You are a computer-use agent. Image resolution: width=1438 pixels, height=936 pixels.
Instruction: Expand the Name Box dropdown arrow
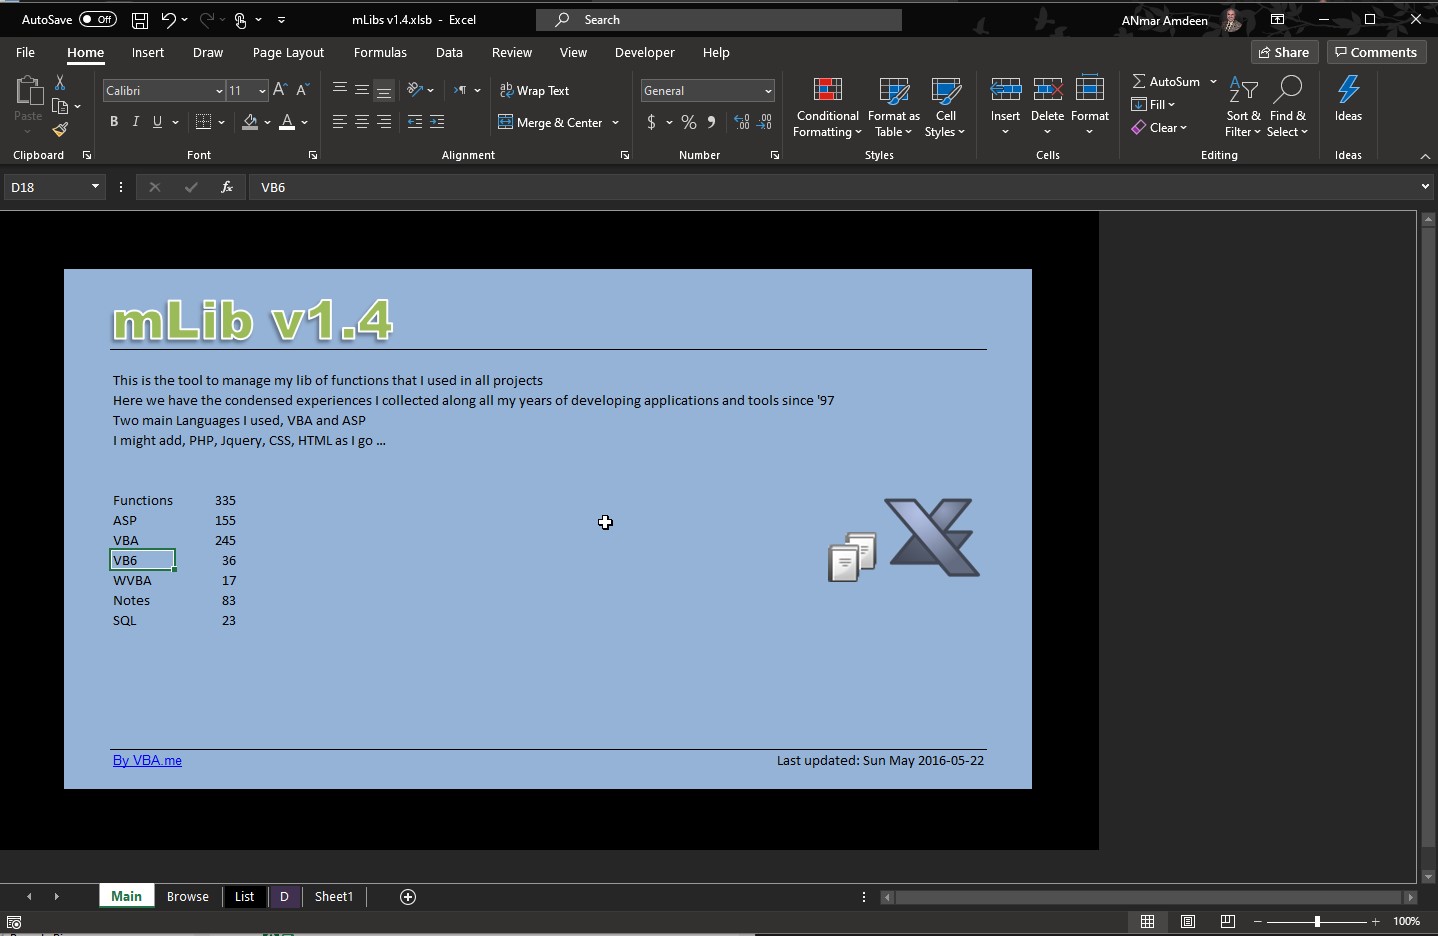pyautogui.click(x=95, y=187)
